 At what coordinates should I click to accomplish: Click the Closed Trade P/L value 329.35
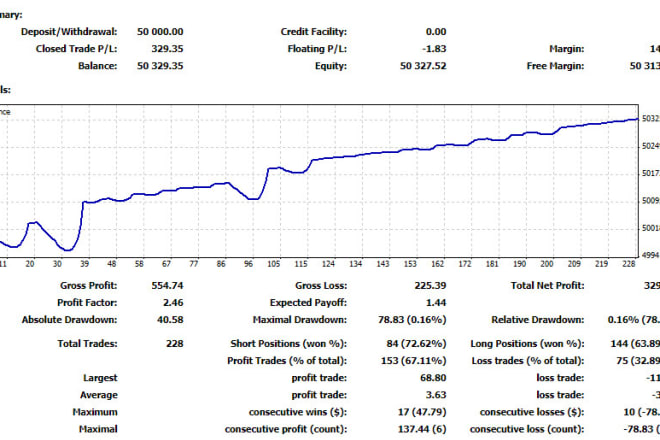[167, 49]
